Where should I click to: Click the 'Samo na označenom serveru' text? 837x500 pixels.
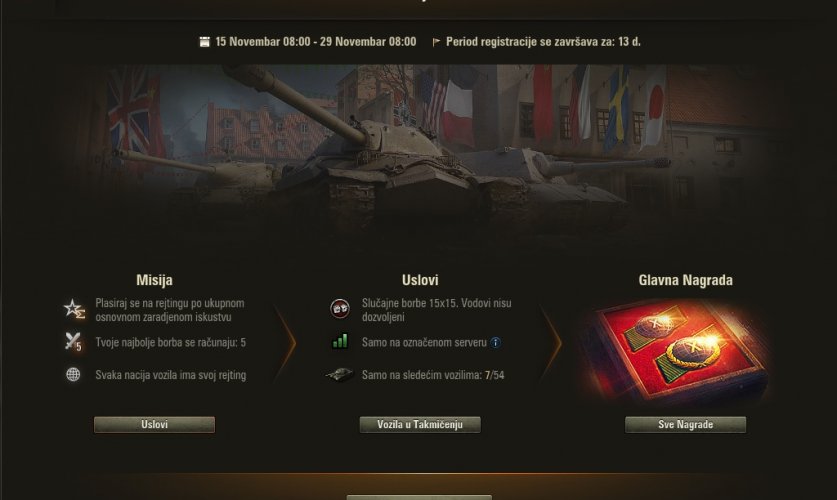[x=424, y=343]
